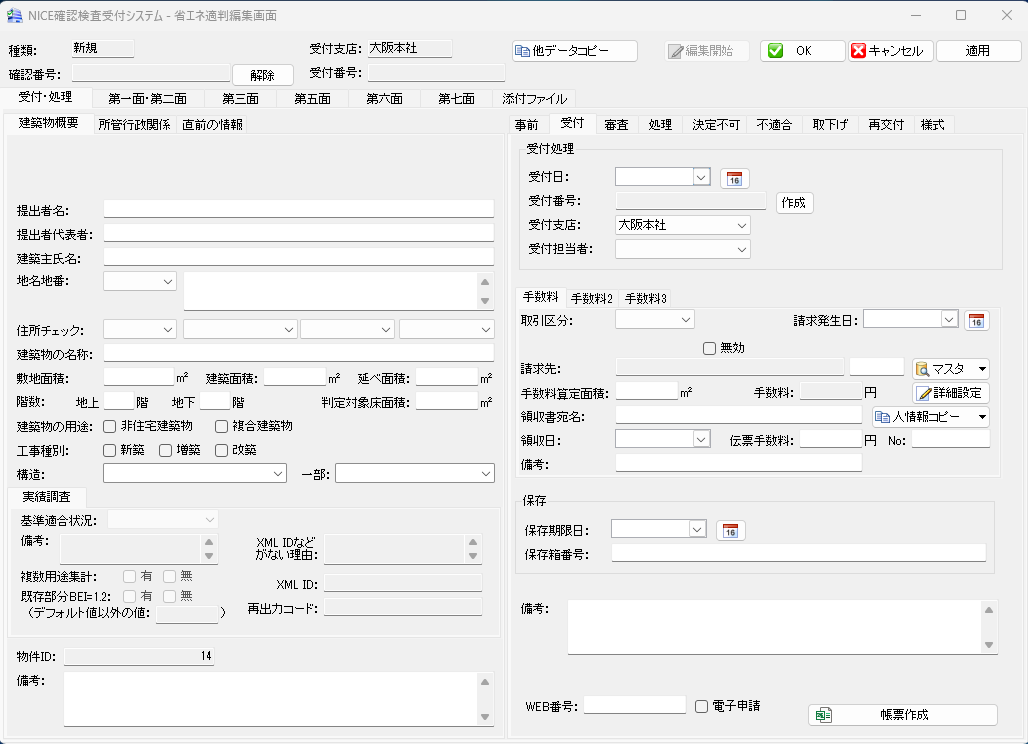Enable the 電子申請 checkbox
The height and width of the screenshot is (744, 1028).
702,706
